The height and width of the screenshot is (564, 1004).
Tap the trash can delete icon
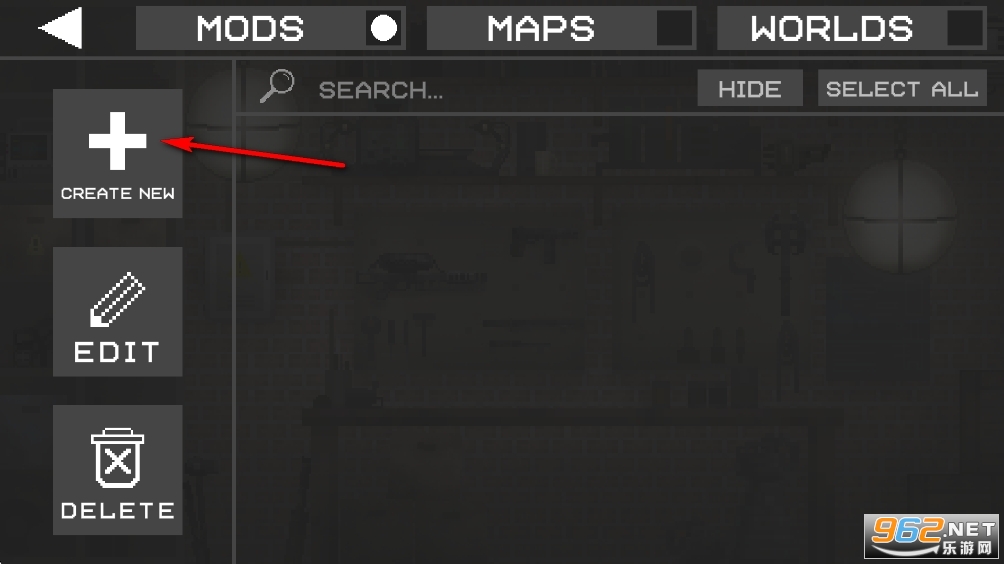(x=118, y=458)
